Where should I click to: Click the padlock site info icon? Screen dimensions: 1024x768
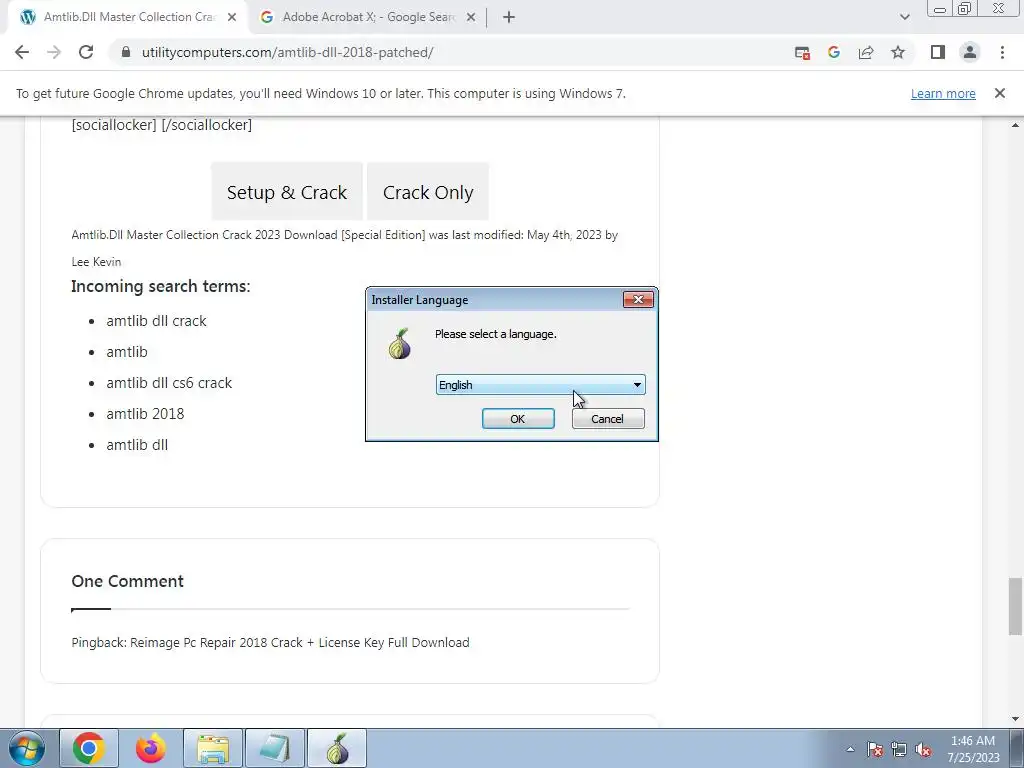point(126,52)
